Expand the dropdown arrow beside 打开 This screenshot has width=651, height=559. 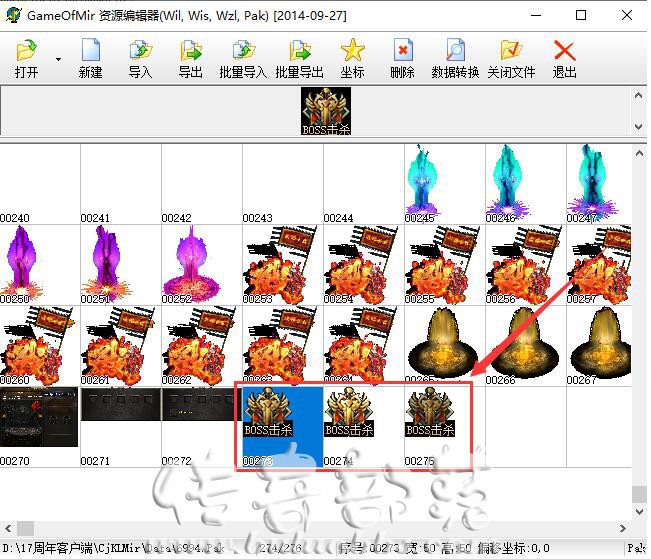(x=58, y=59)
